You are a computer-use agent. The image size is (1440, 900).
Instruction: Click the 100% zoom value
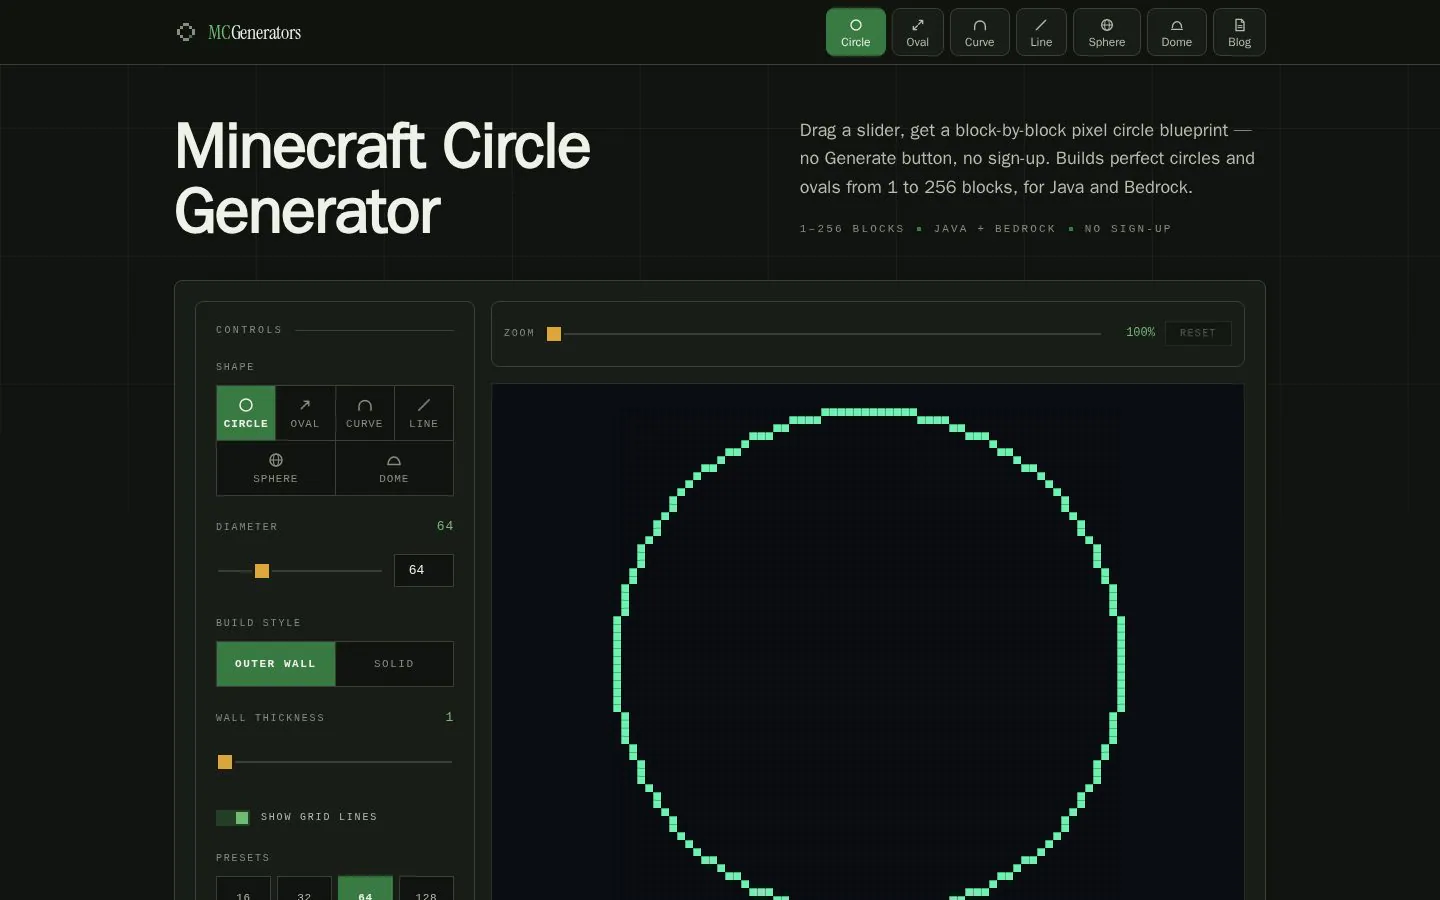[1140, 333]
